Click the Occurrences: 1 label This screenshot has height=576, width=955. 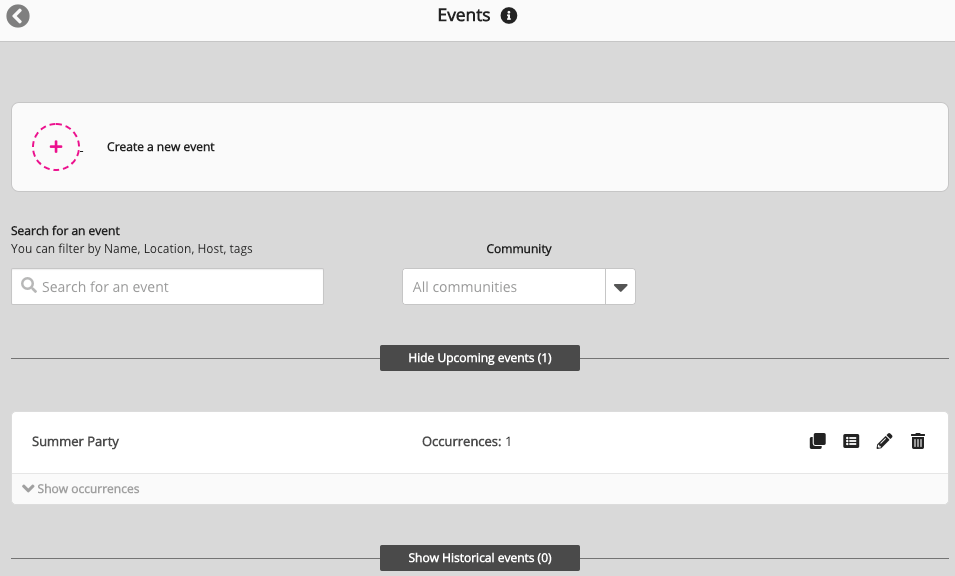tap(466, 441)
